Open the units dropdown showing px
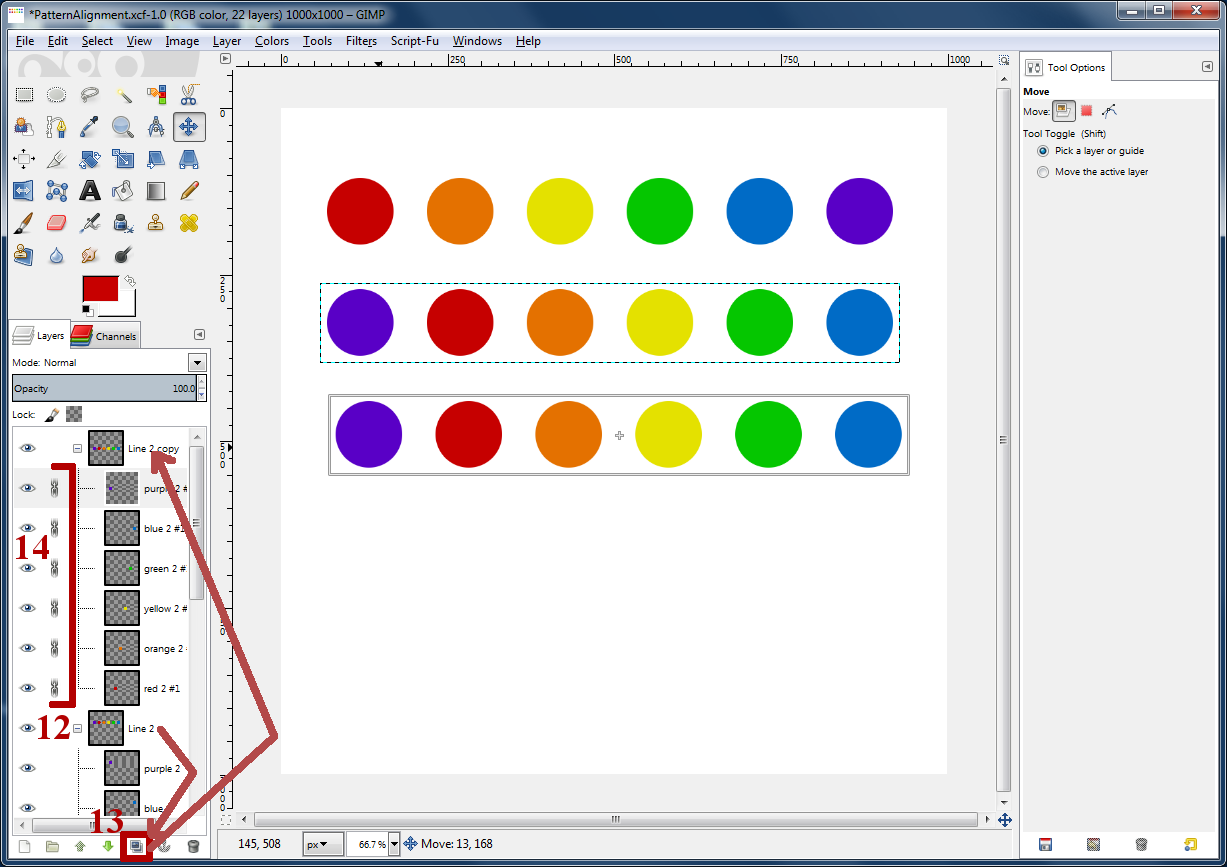Viewport: 1227px width, 867px height. tap(322, 844)
